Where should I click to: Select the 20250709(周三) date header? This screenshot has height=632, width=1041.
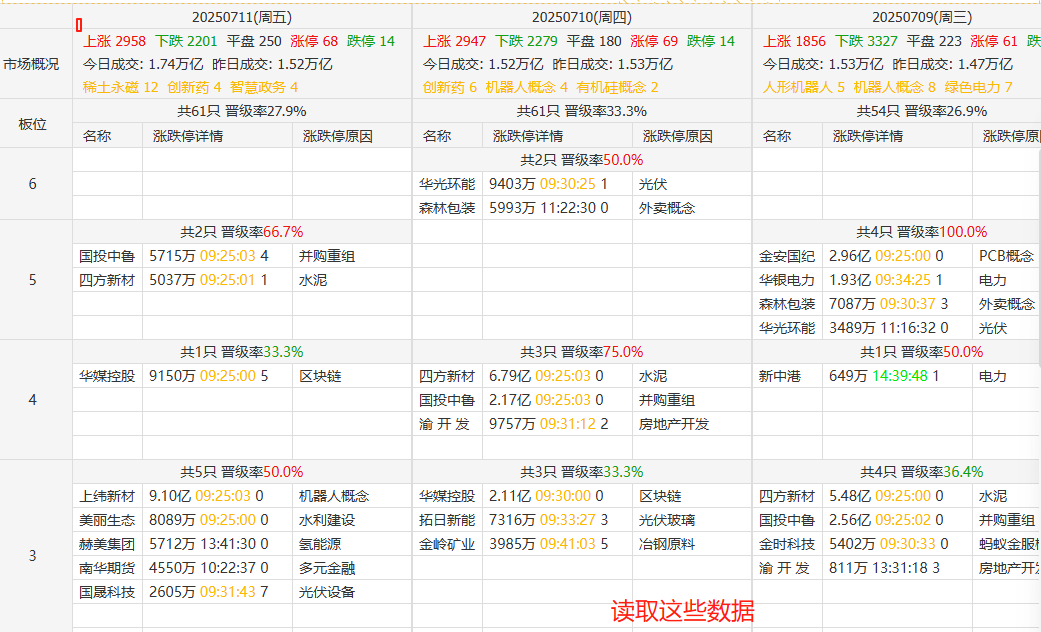pyautogui.click(x=921, y=17)
